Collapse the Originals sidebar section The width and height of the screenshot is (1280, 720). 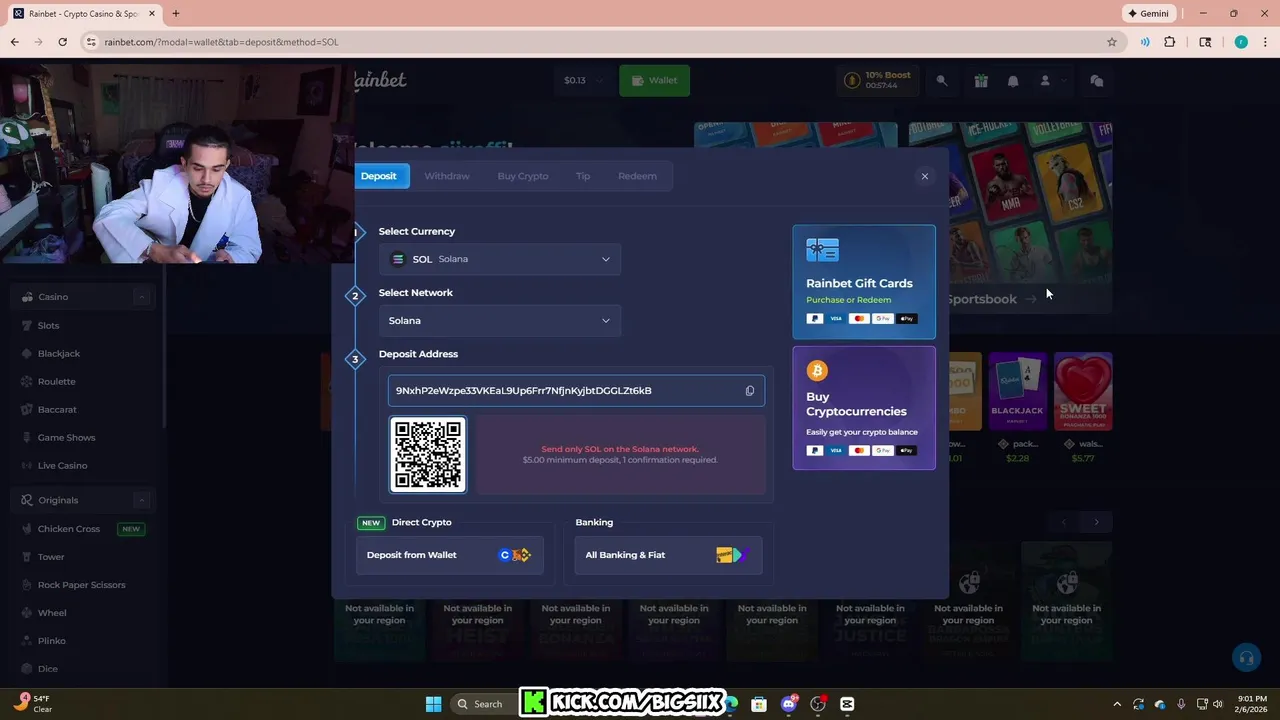pyautogui.click(x=141, y=500)
